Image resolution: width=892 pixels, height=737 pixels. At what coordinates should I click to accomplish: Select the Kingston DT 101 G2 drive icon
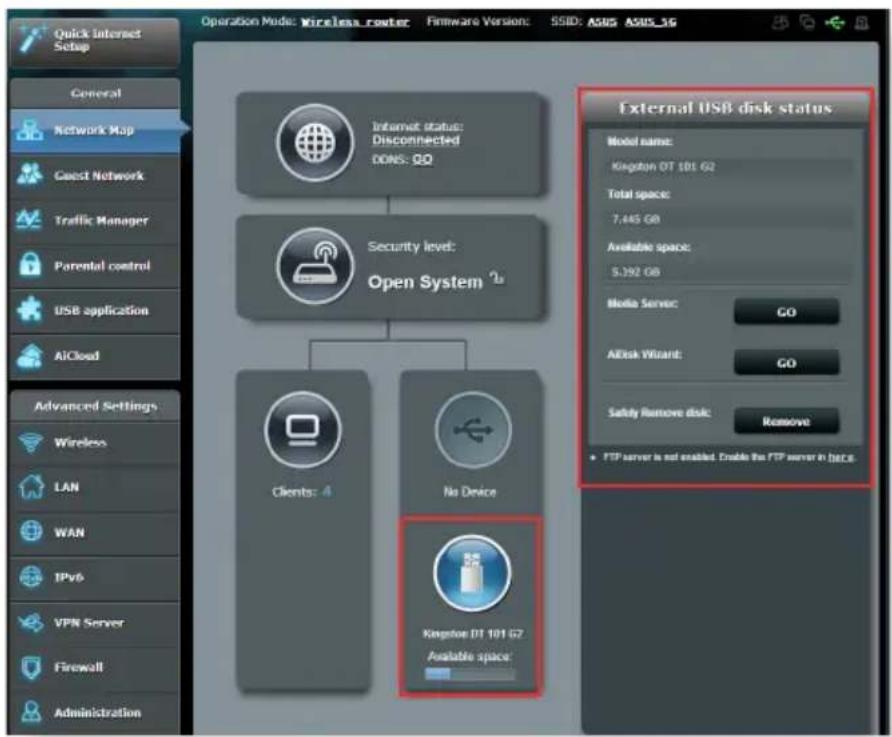point(472,573)
